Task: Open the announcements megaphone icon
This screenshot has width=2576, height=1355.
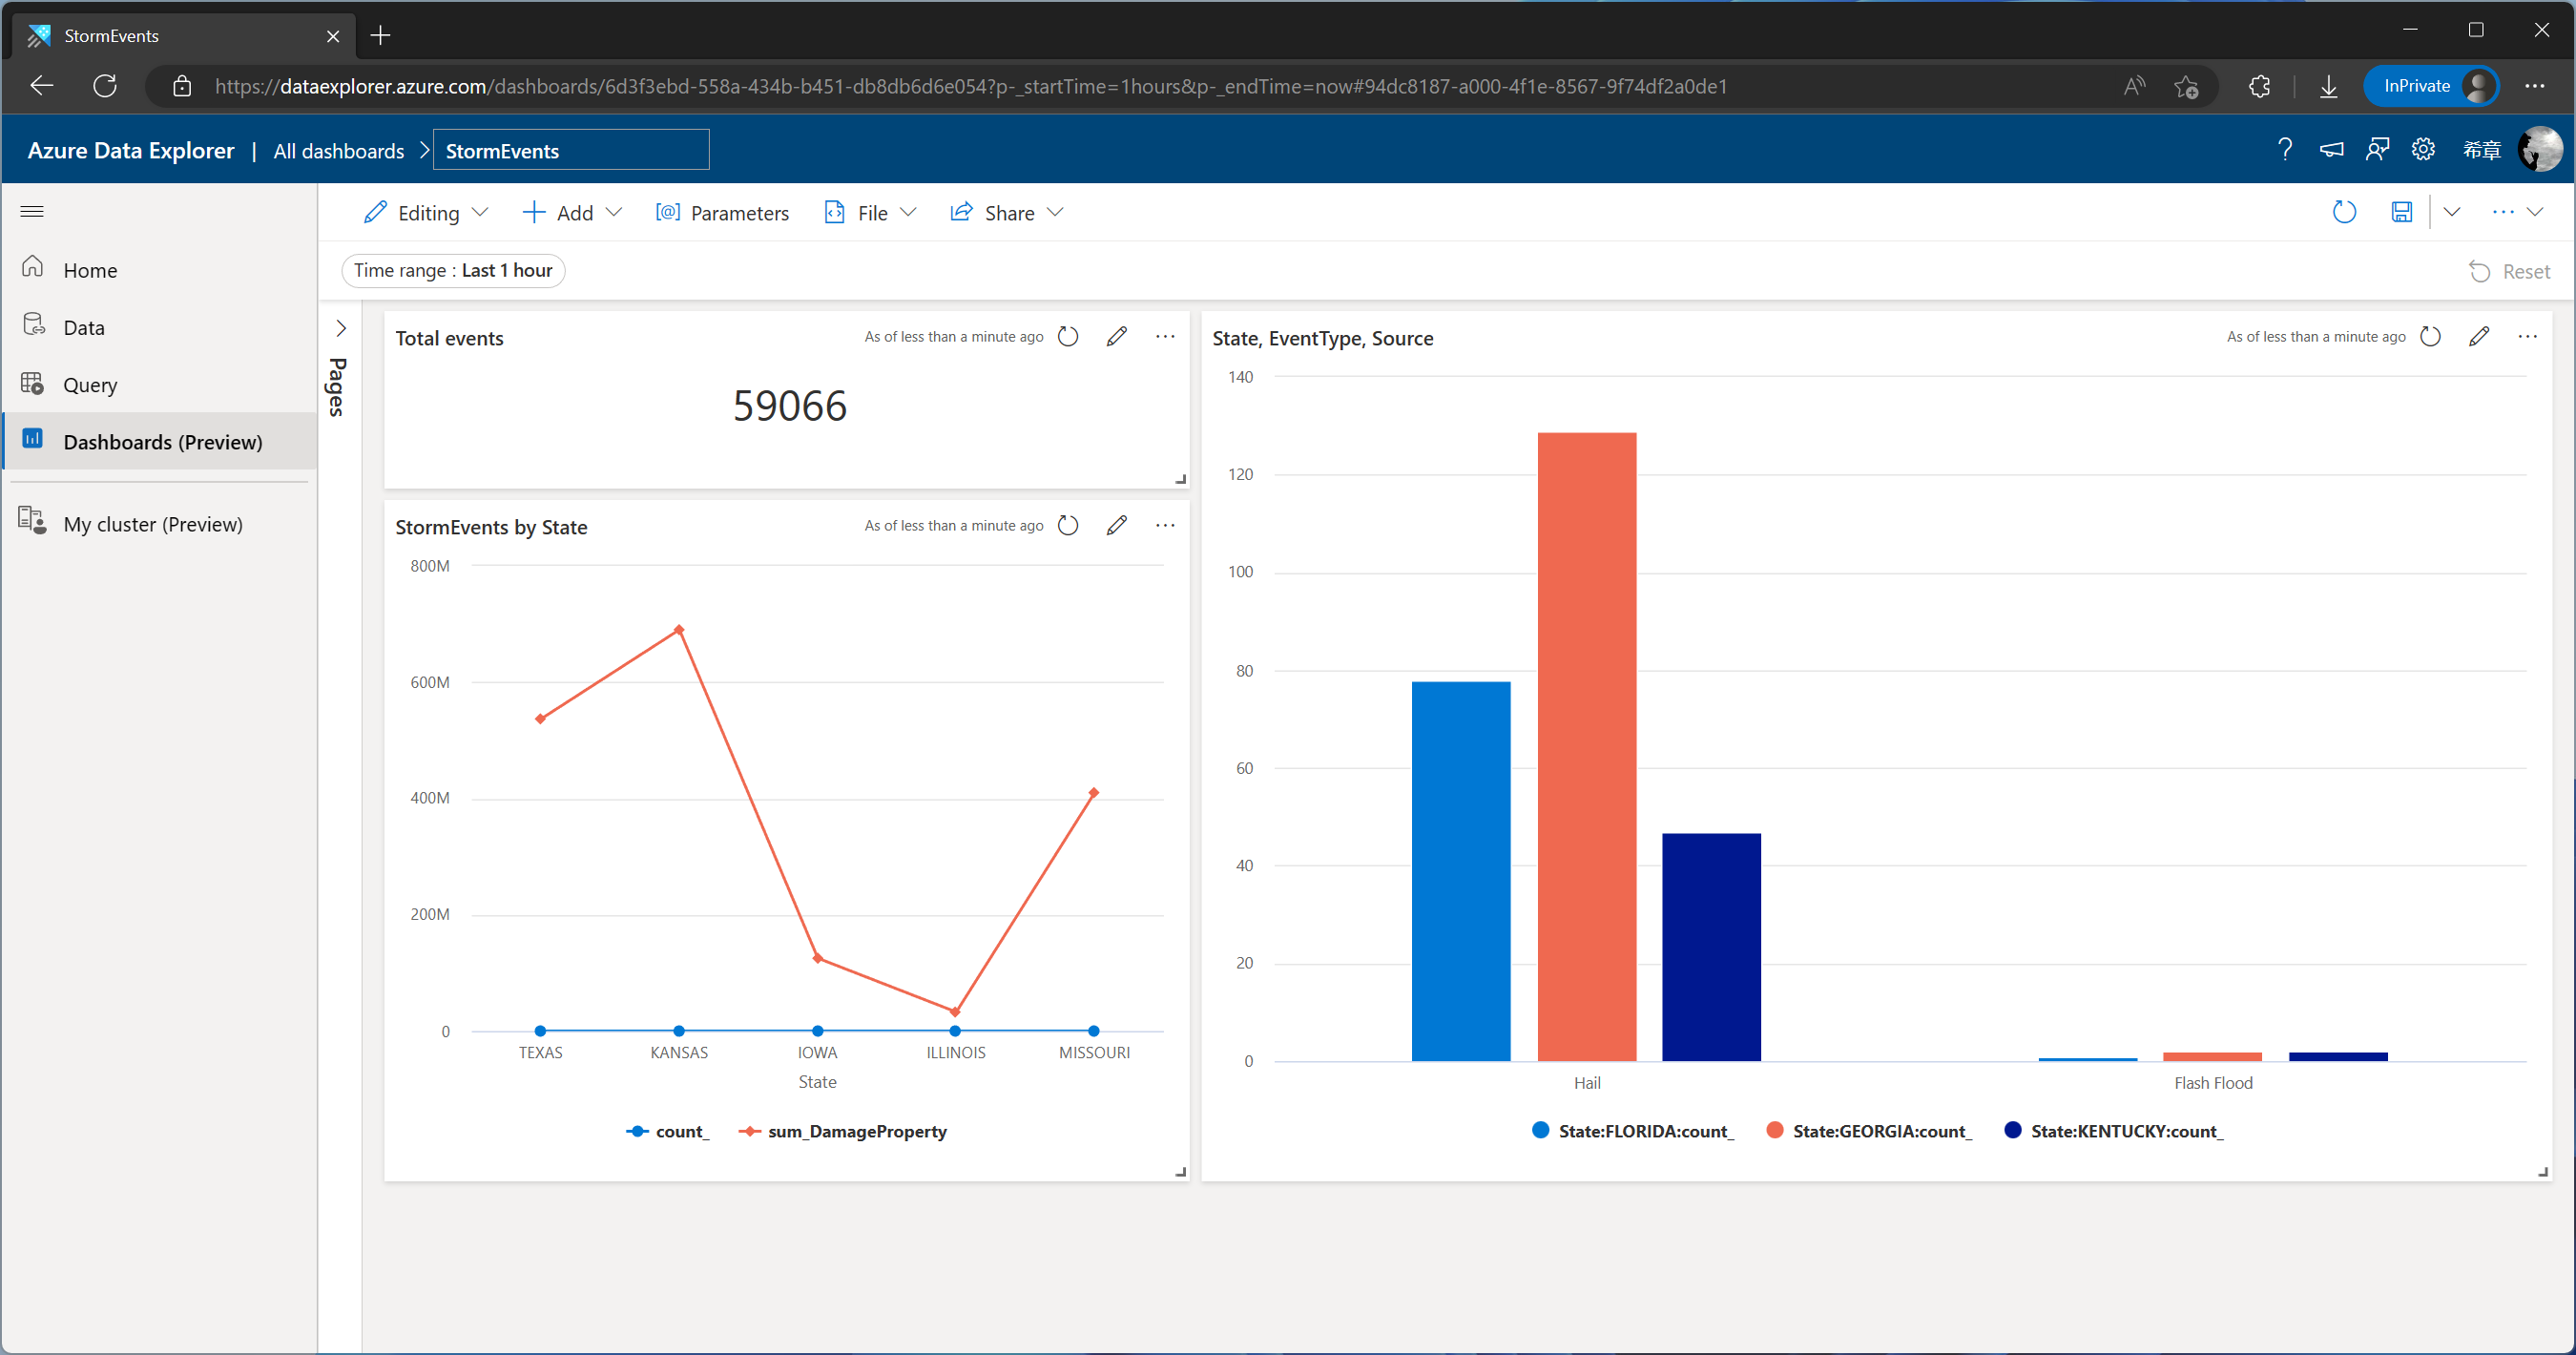Action: point(2331,150)
